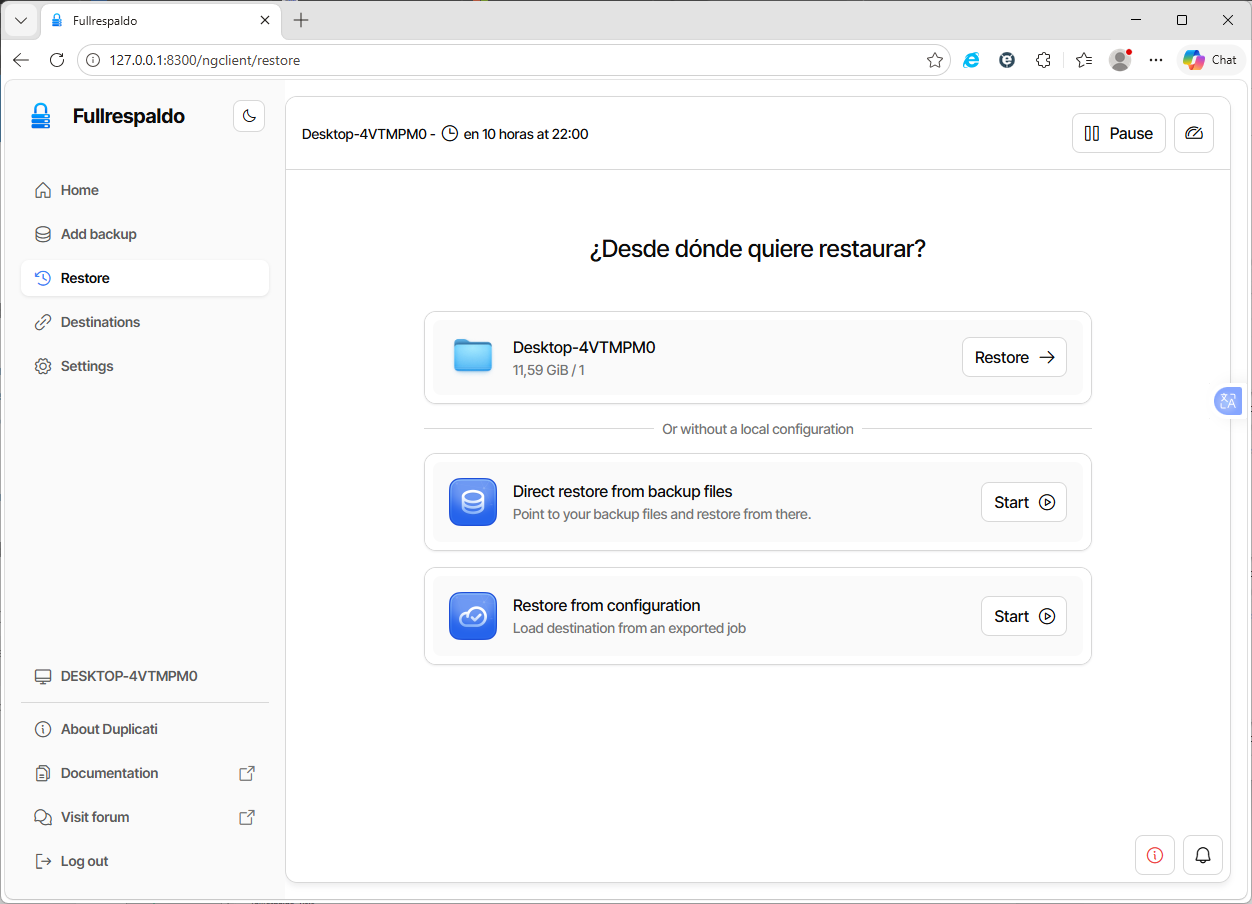Restore from Desktop-4VTMPM0 backup
The image size is (1252, 904).
tap(1014, 357)
